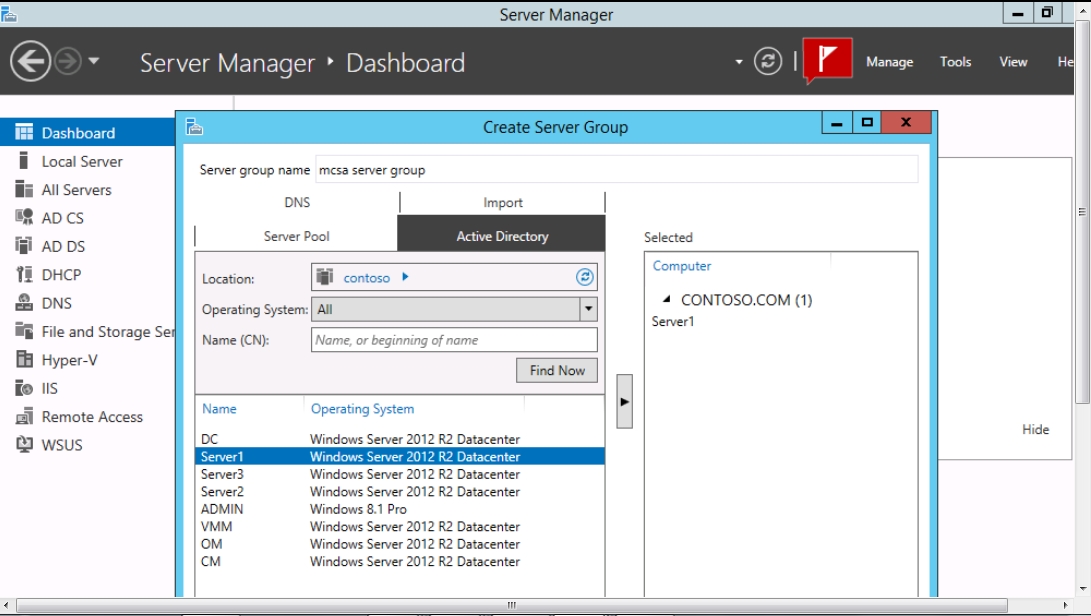This screenshot has width=1091, height=616.
Task: Expand the contoso location breadcrumb arrow
Action: click(405, 277)
